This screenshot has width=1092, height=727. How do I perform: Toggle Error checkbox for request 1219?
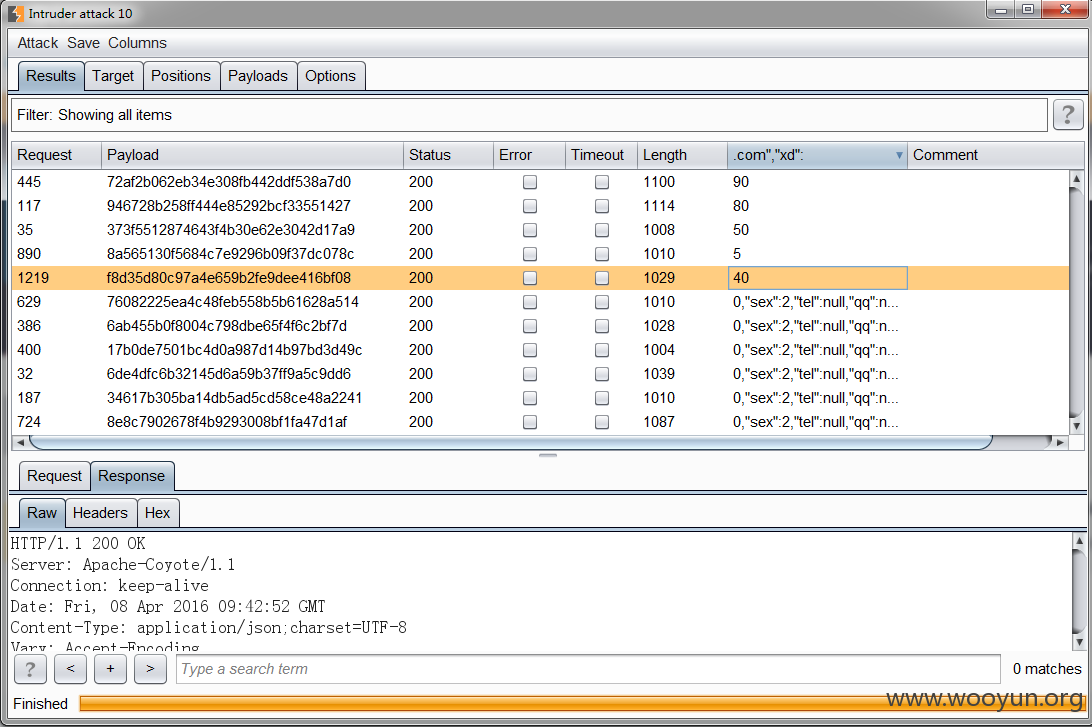click(x=530, y=278)
